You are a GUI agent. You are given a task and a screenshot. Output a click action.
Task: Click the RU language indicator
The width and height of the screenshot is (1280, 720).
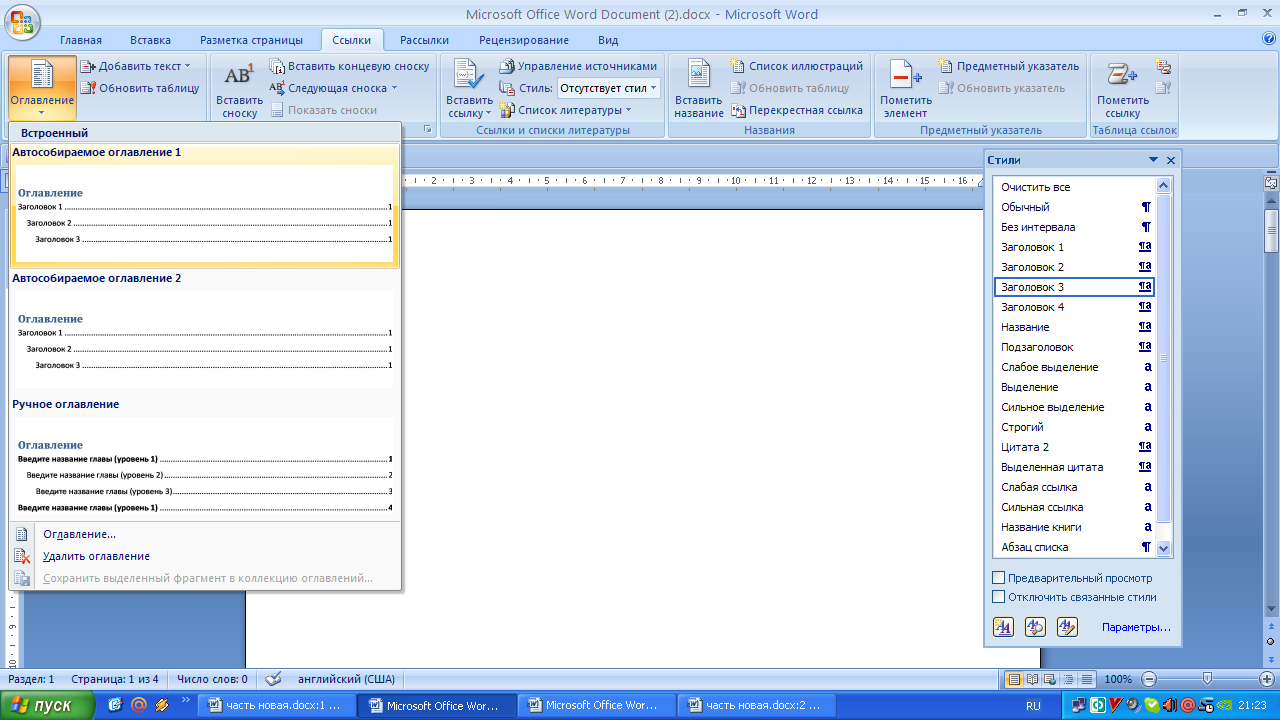pyautogui.click(x=1033, y=705)
